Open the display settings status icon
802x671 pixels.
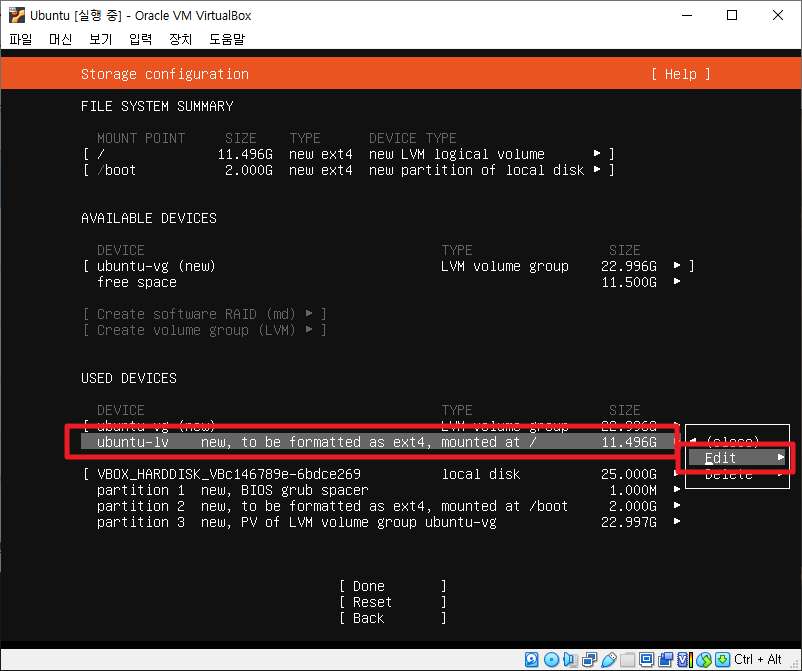pyautogui.click(x=647, y=660)
